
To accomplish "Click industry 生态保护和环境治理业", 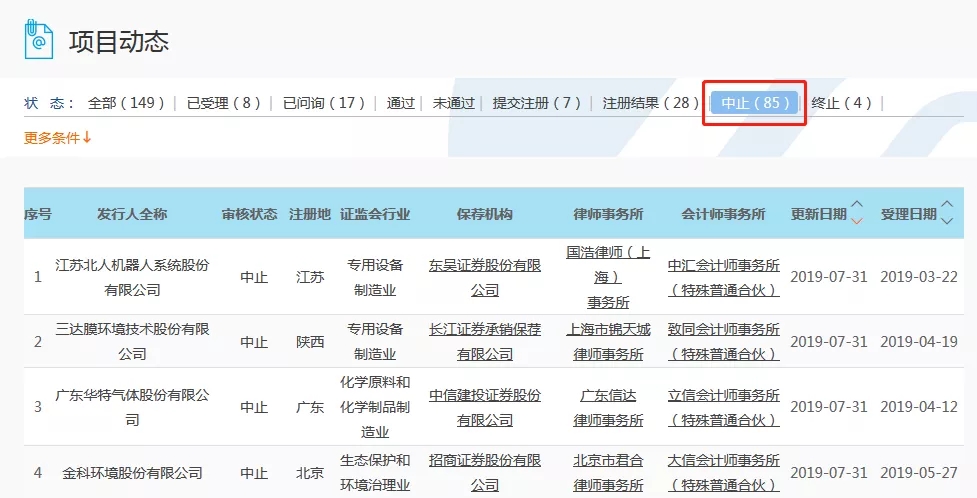I will pos(375,472).
